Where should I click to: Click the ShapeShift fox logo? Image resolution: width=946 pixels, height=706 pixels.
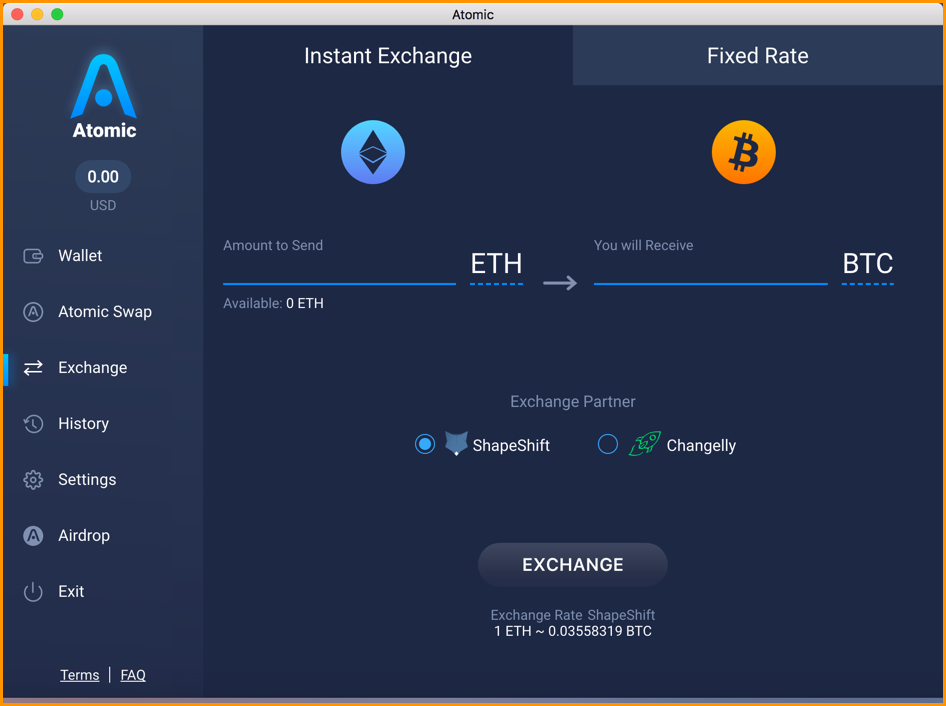[x=456, y=444]
